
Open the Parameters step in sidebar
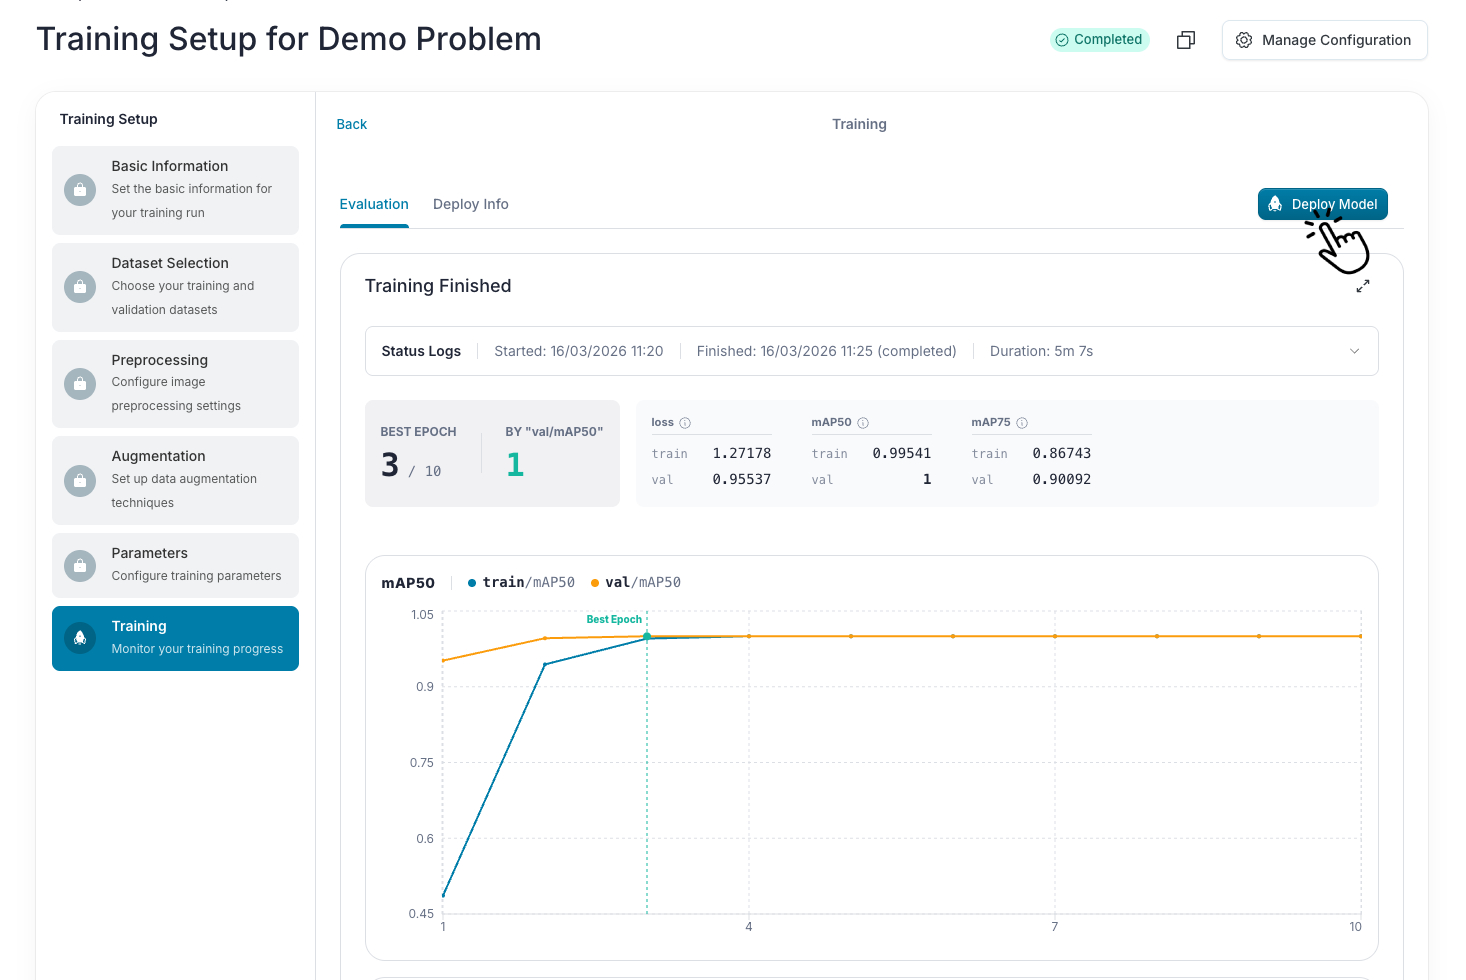(175, 565)
